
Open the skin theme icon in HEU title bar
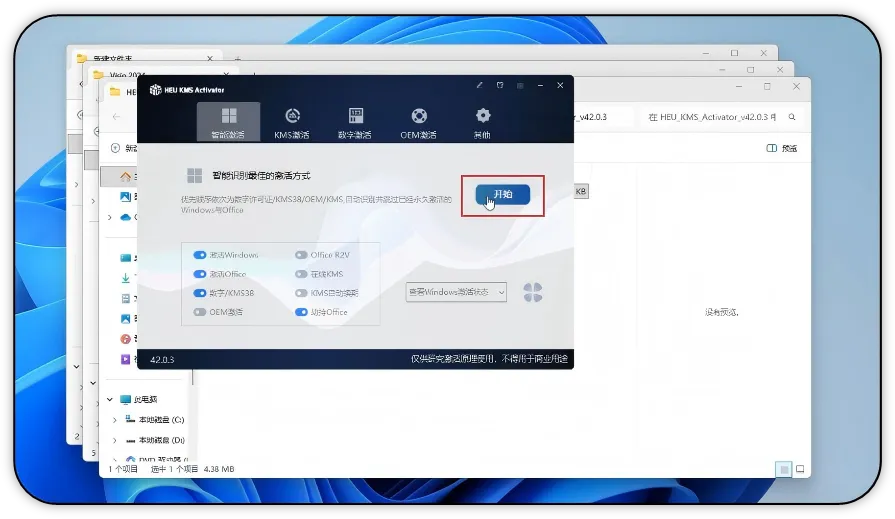pos(500,85)
